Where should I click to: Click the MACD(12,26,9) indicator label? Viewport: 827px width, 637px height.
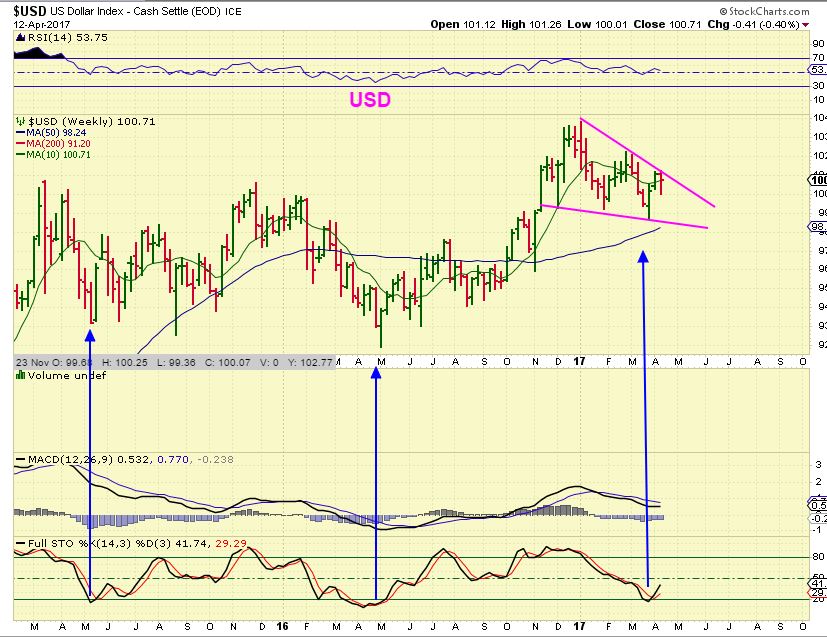(70, 459)
